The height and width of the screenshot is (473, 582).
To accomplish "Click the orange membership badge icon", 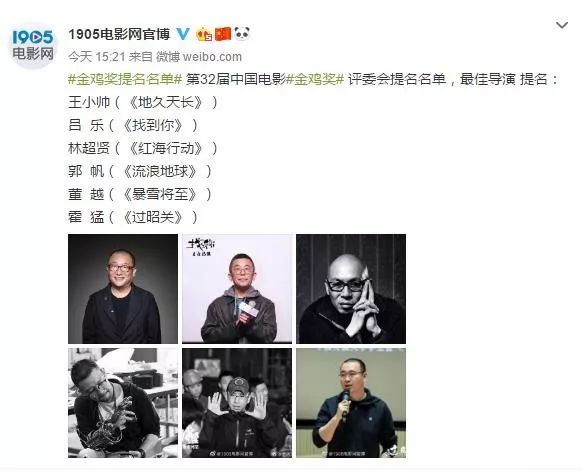I will pyautogui.click(x=204, y=34).
